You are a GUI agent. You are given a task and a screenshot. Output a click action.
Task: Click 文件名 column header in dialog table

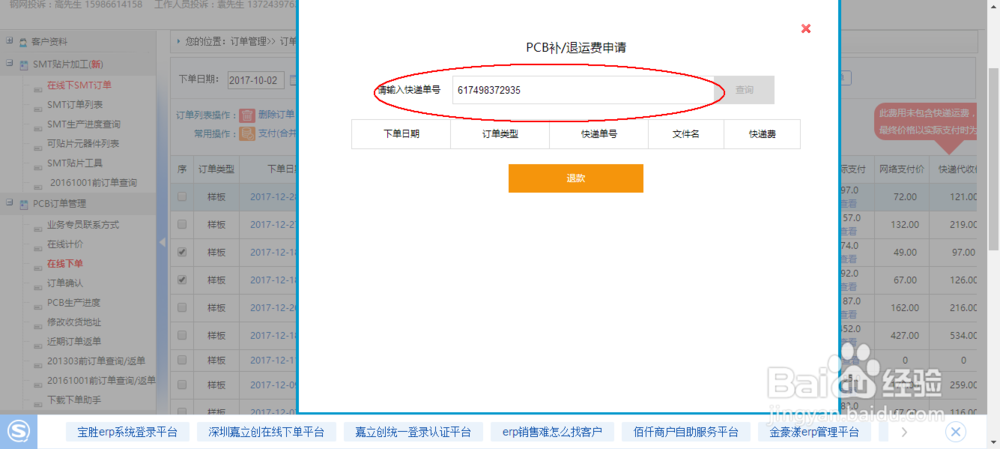point(686,135)
